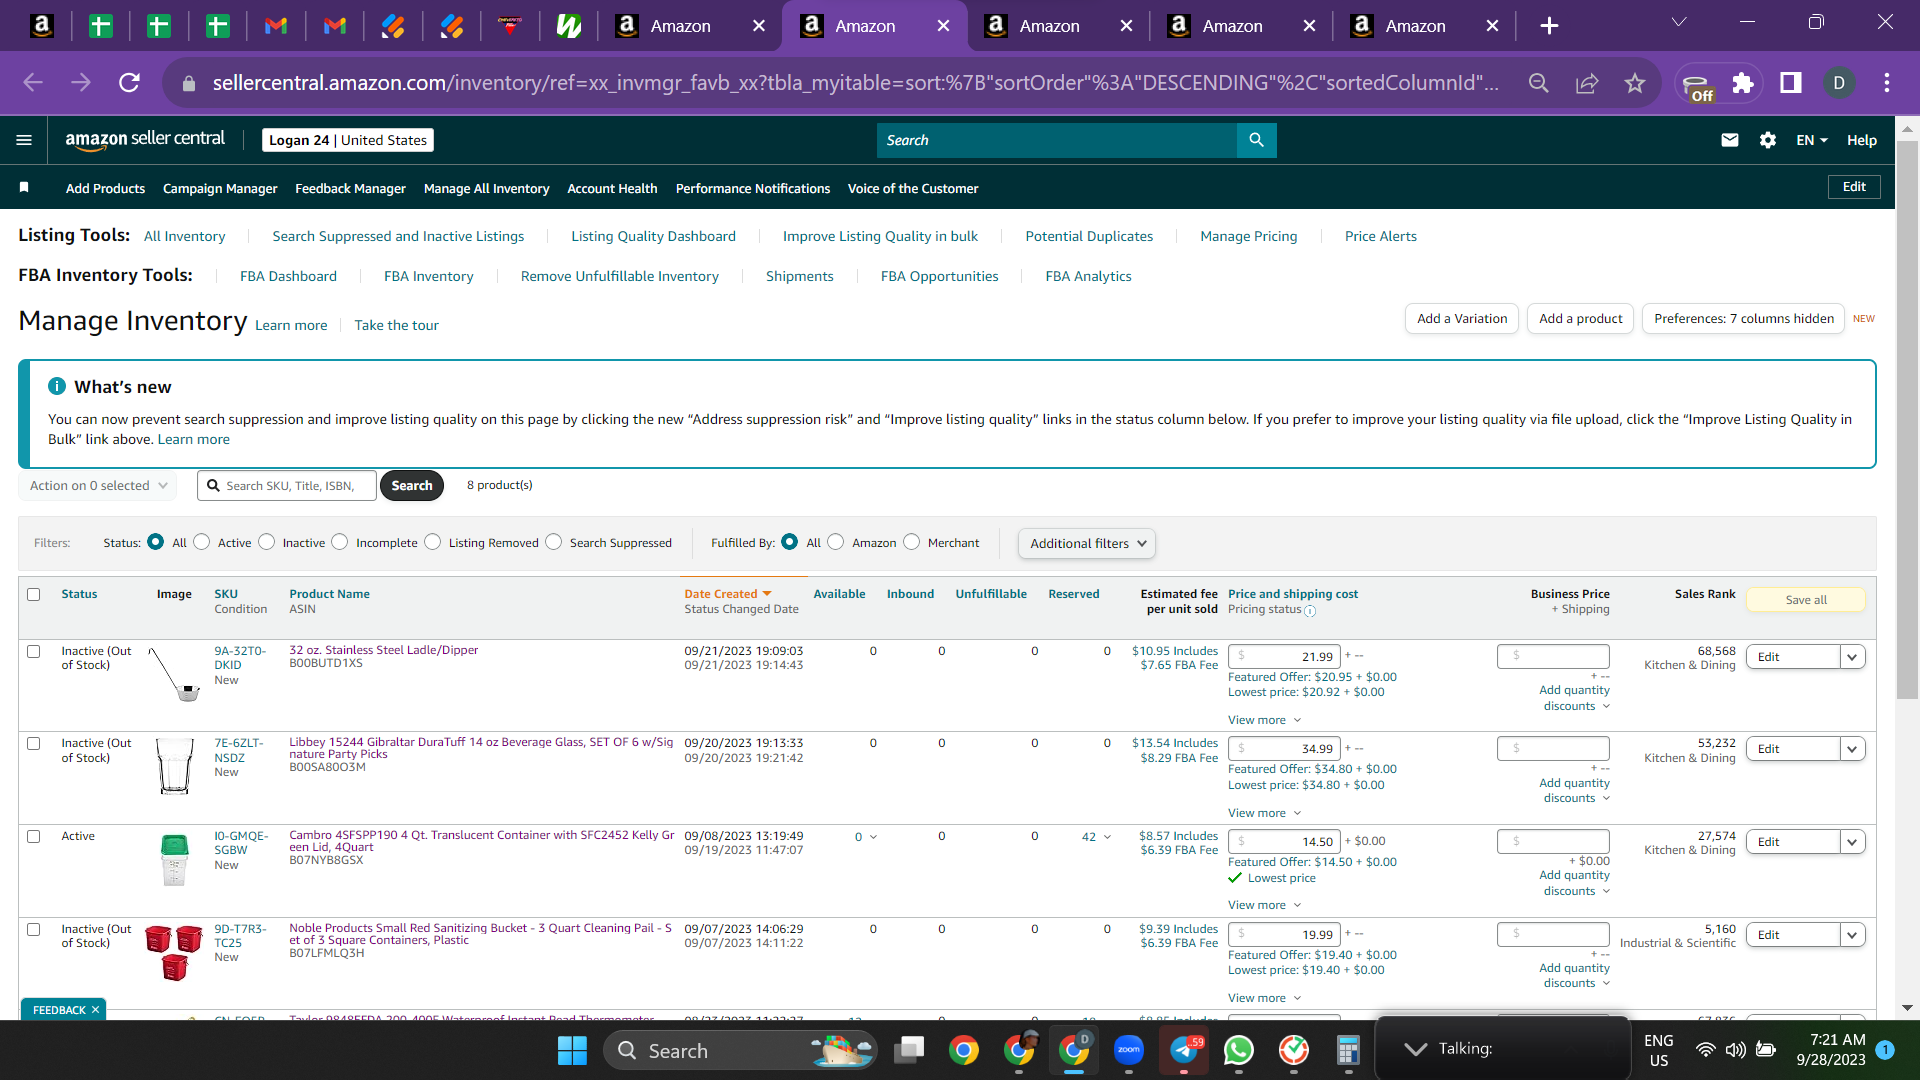Open the settings gear icon

point(1768,140)
